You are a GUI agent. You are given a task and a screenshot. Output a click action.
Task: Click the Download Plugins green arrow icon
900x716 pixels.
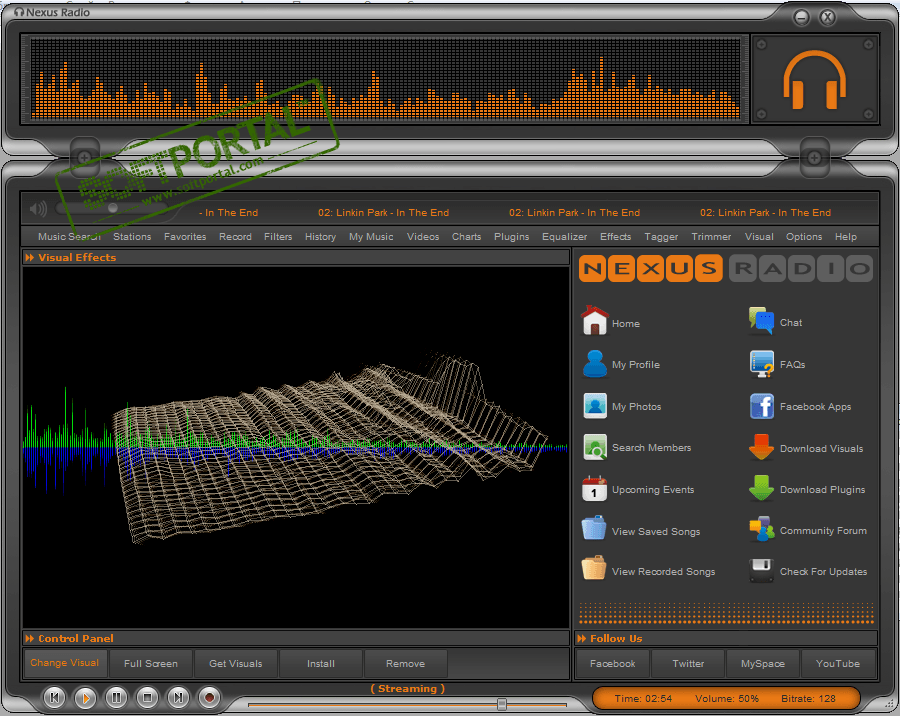point(762,489)
